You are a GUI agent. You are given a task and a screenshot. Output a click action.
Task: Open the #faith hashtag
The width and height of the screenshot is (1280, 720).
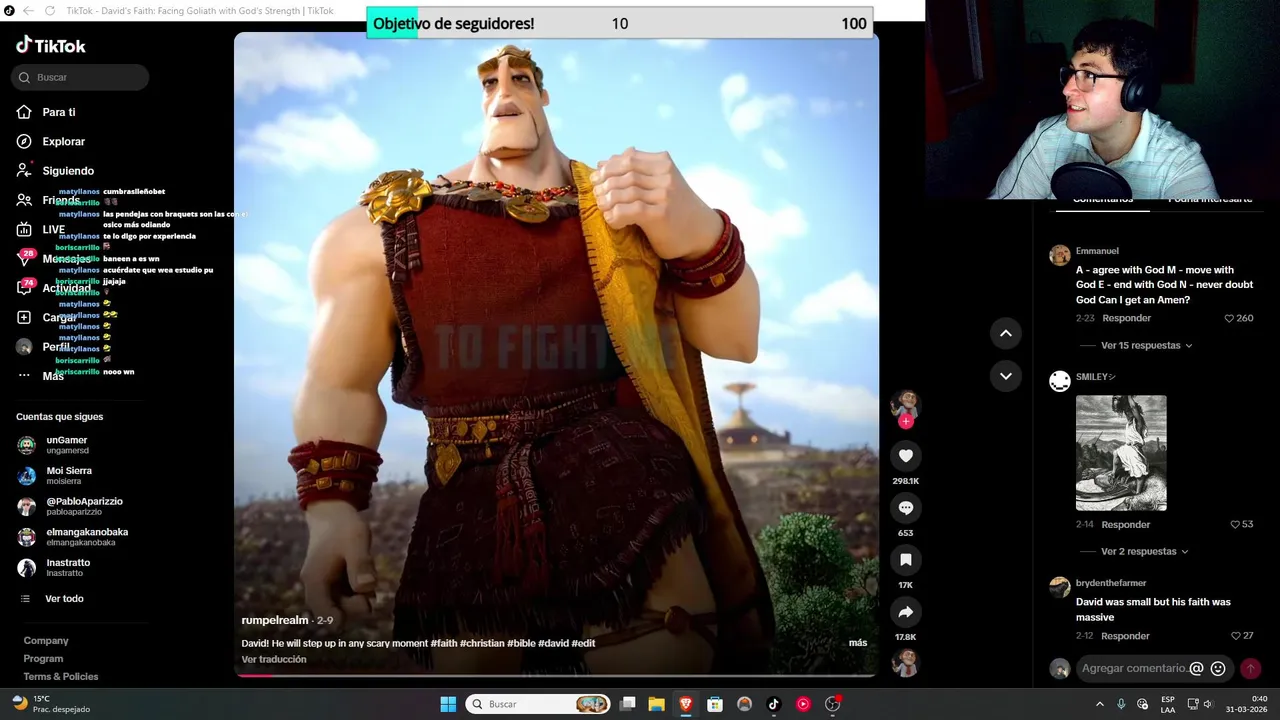click(443, 643)
